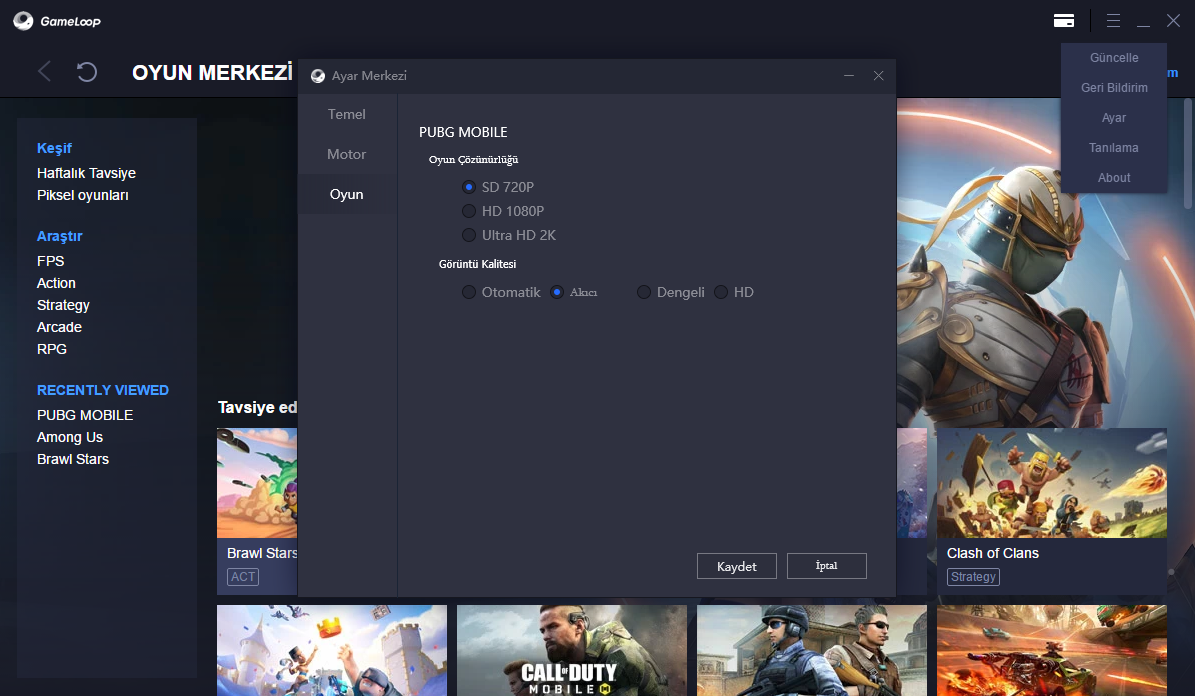Open the fiery racing cars thumbnail
This screenshot has width=1195, height=696.
coord(1052,650)
